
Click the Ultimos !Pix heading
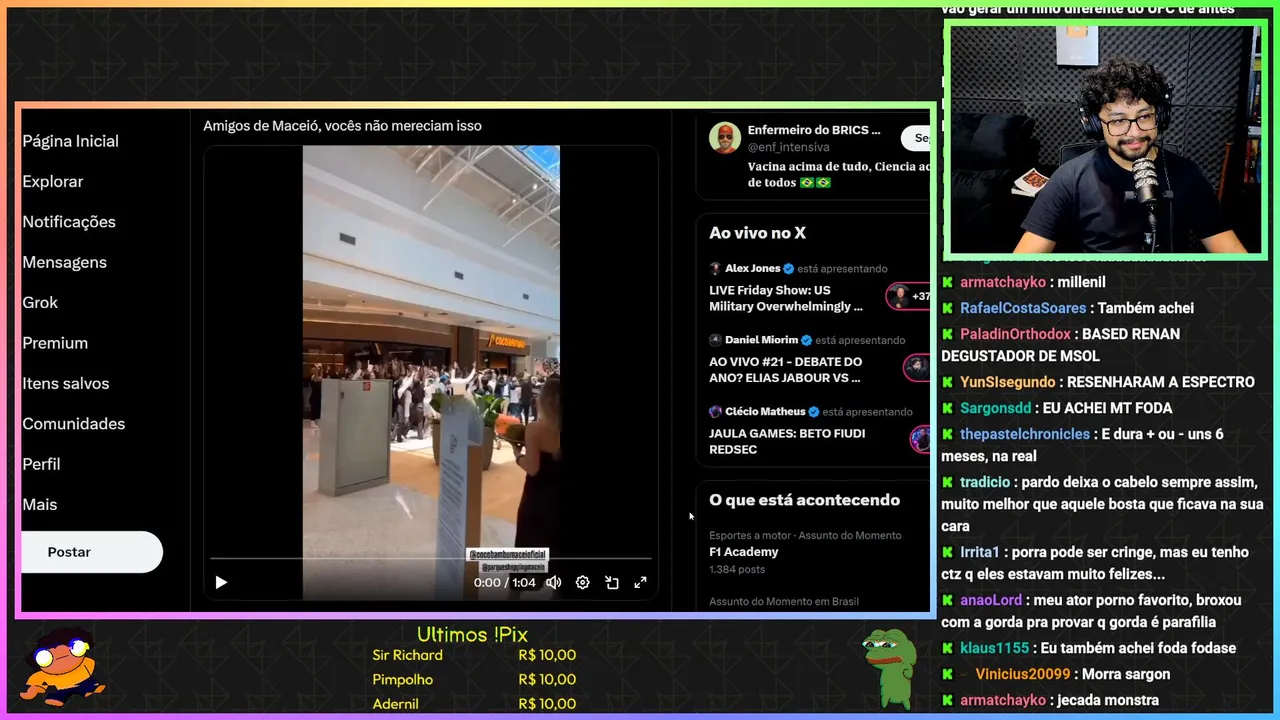[472, 634]
